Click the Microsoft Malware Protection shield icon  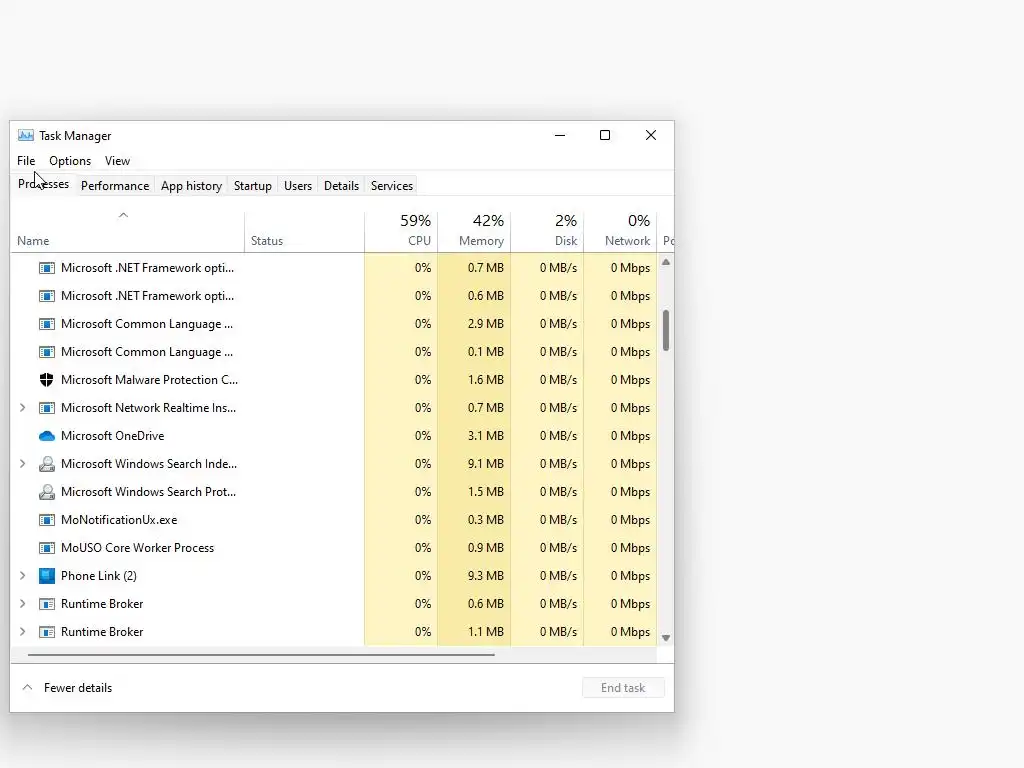tap(46, 379)
